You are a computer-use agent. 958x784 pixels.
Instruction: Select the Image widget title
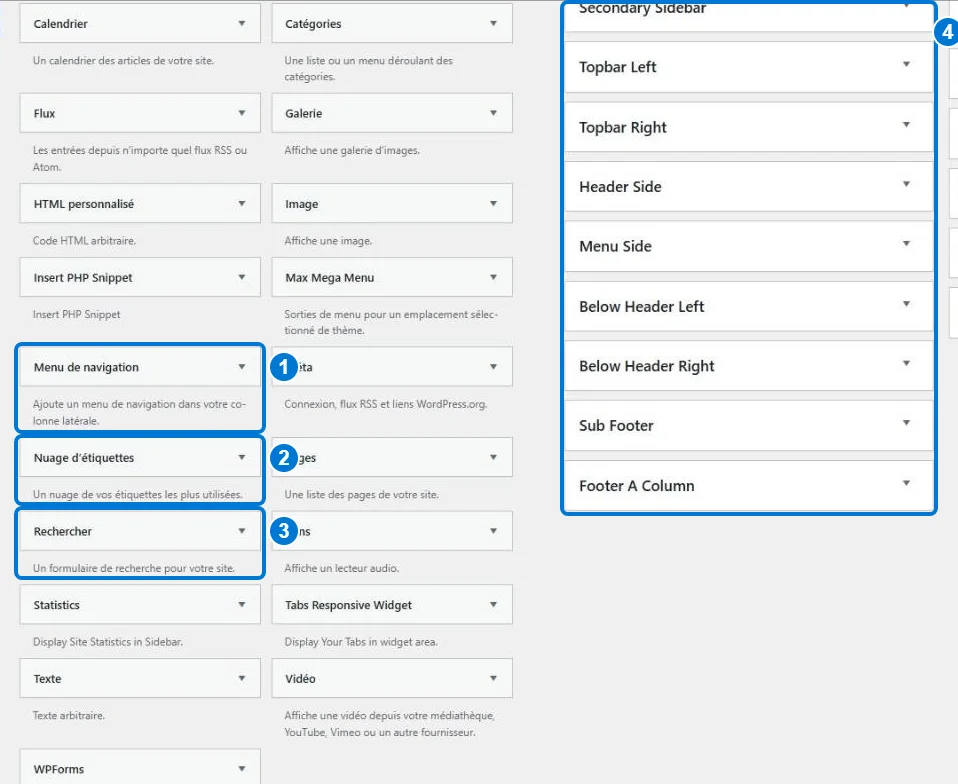click(301, 204)
